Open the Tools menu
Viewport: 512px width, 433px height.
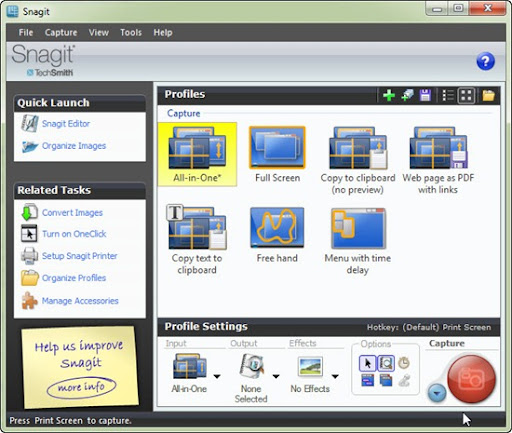coord(131,33)
